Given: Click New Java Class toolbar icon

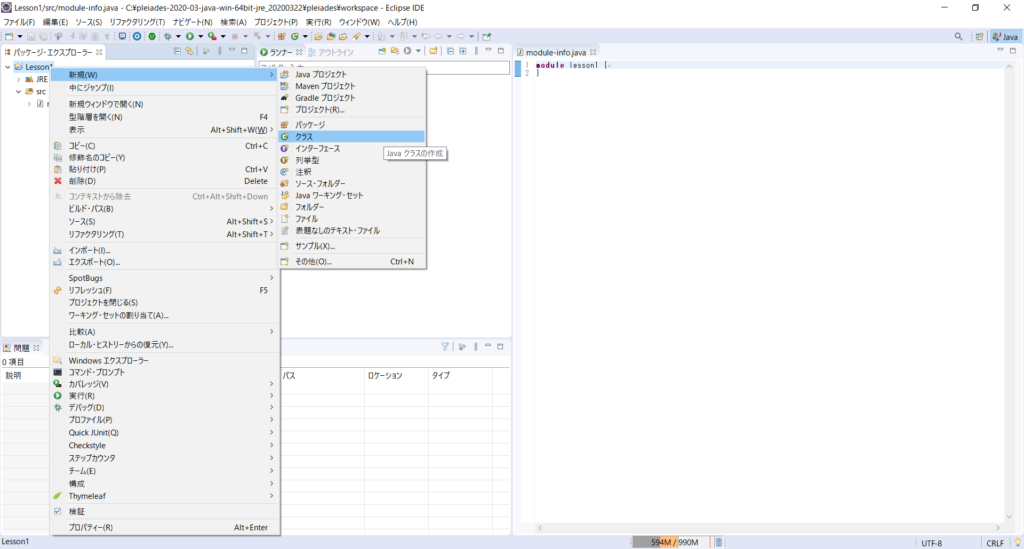Looking at the screenshot, I should coord(295,37).
